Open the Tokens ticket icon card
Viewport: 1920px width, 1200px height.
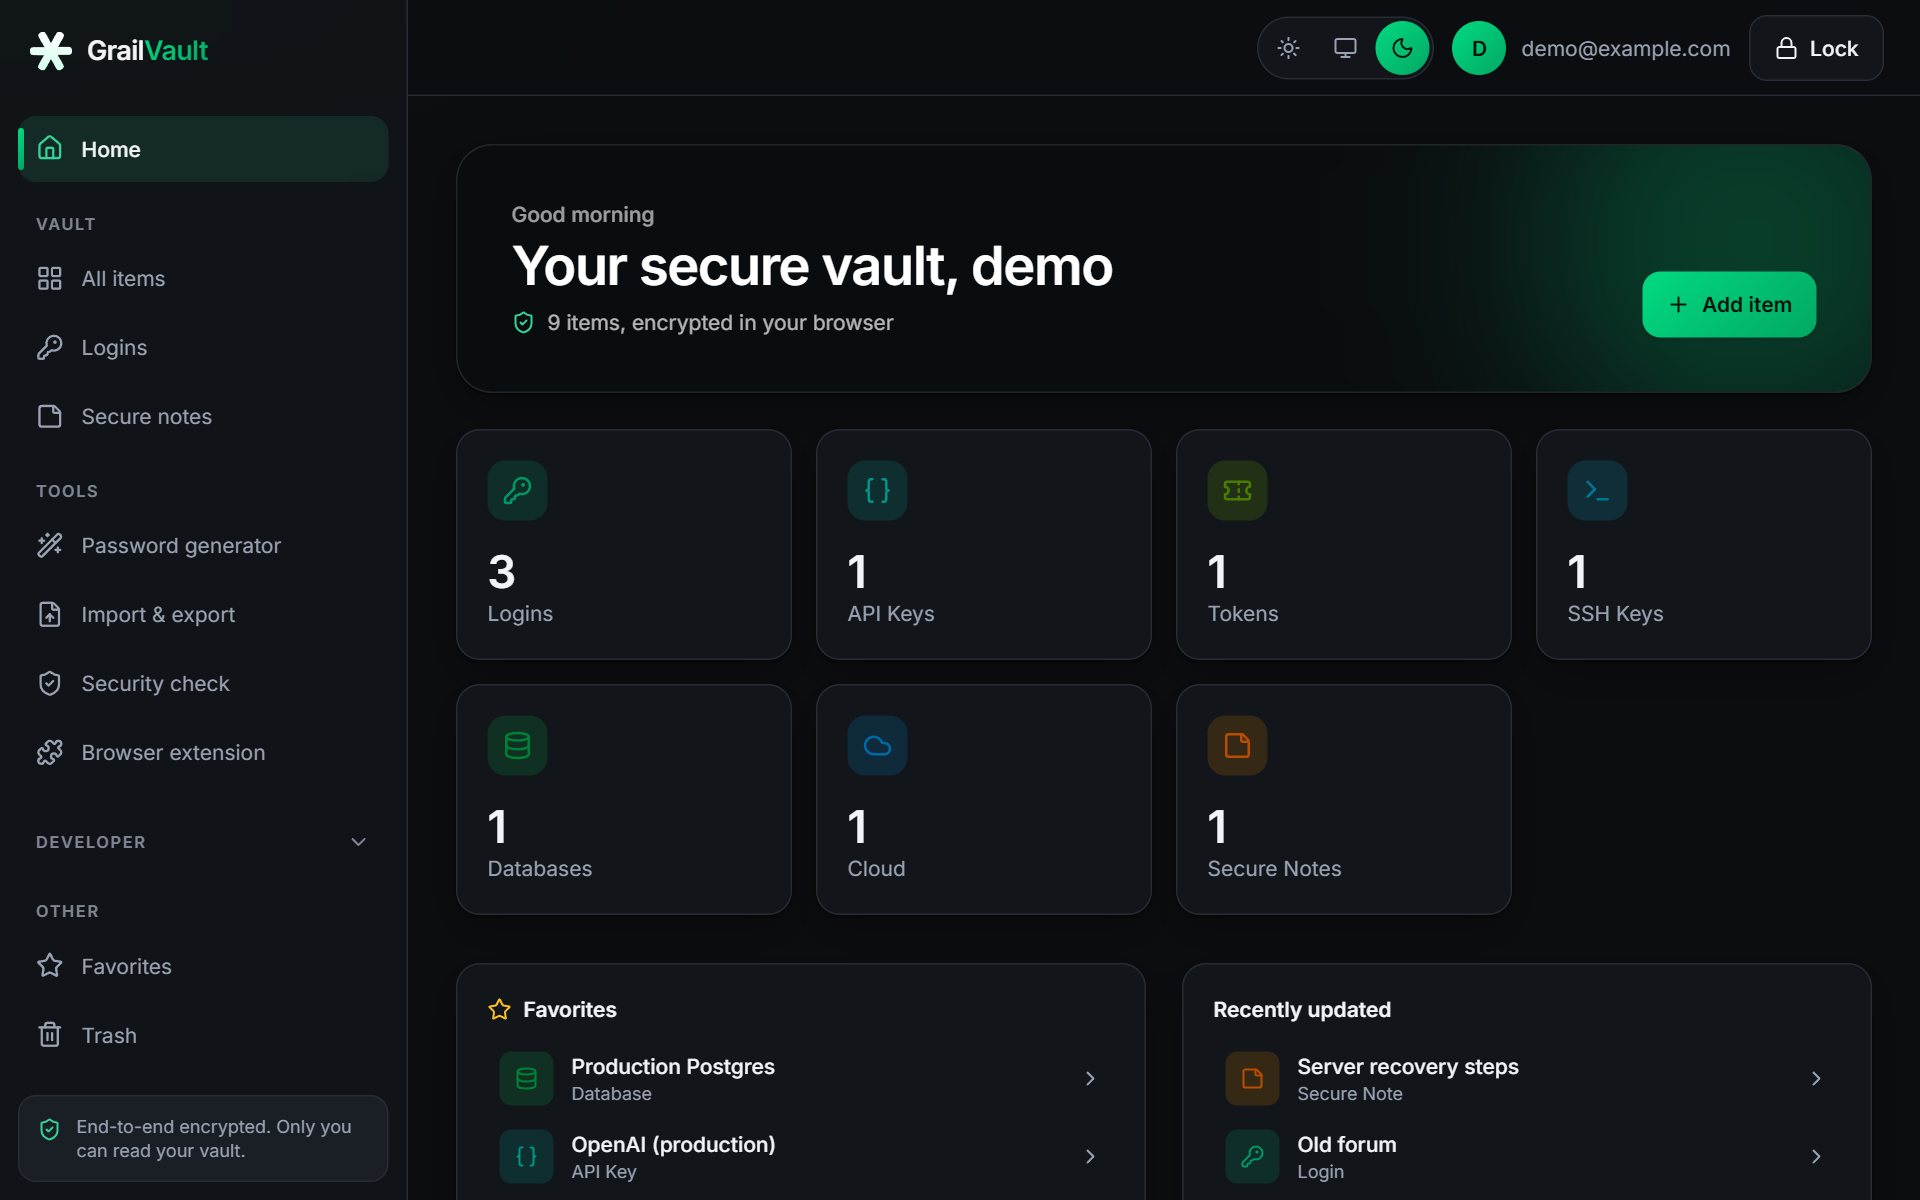1237,490
